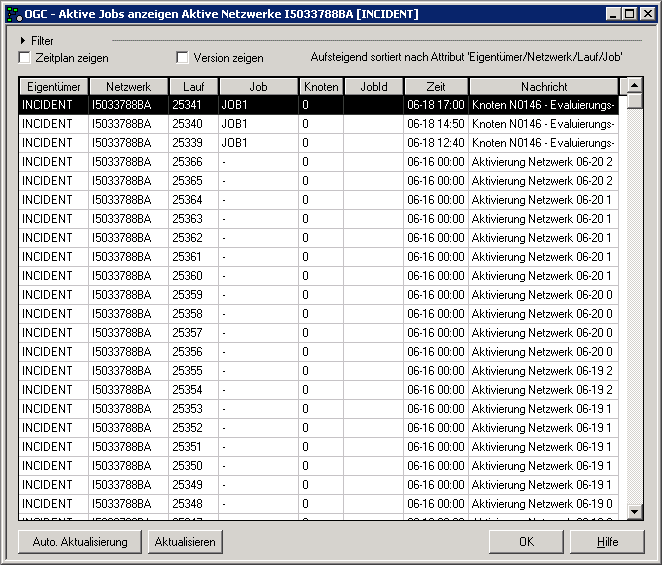
Task: Click the scrollbar up arrow
Action: click(x=635, y=86)
